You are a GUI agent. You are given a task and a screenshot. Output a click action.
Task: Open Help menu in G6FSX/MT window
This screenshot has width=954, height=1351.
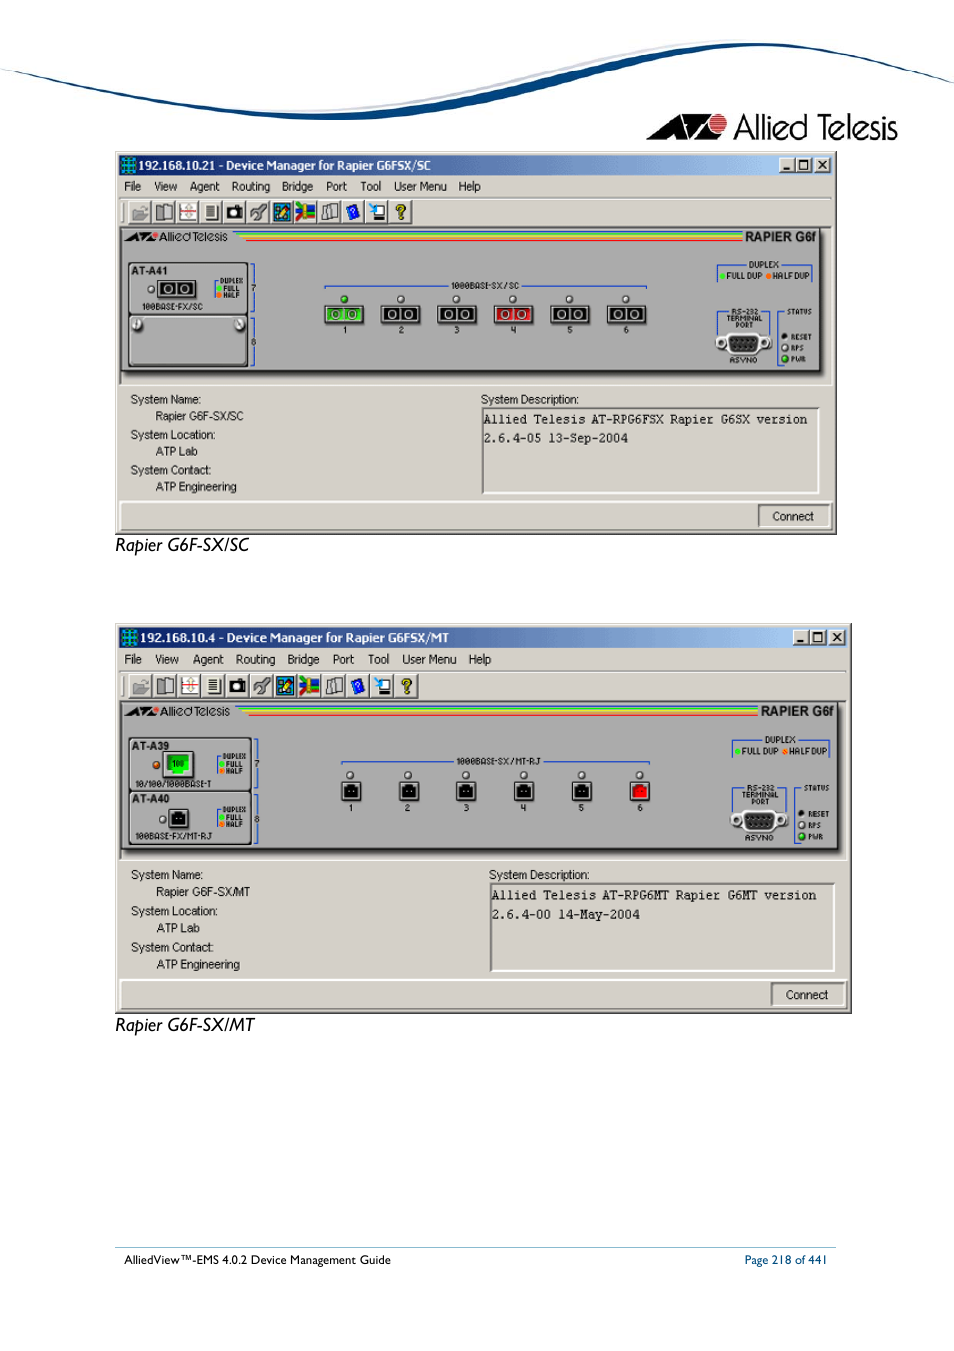click(x=480, y=659)
